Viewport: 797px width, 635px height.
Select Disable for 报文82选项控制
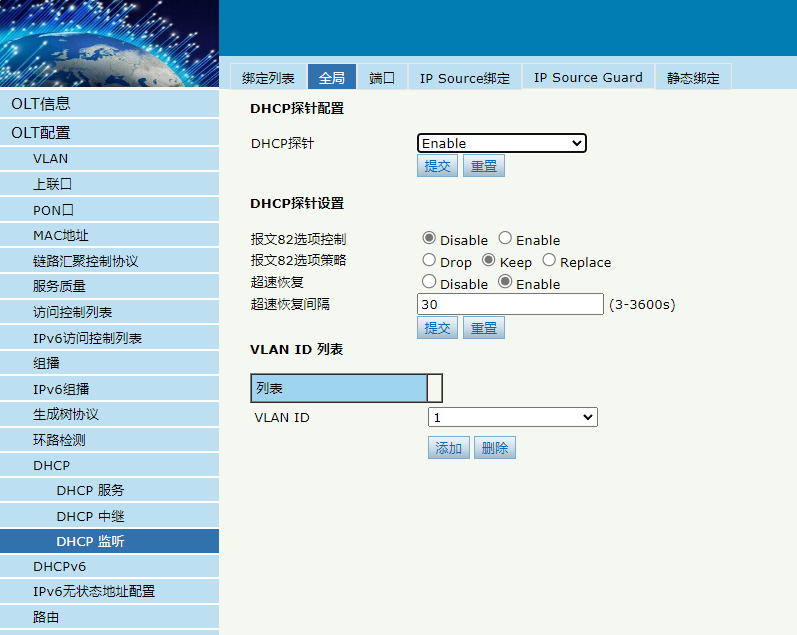click(429, 238)
